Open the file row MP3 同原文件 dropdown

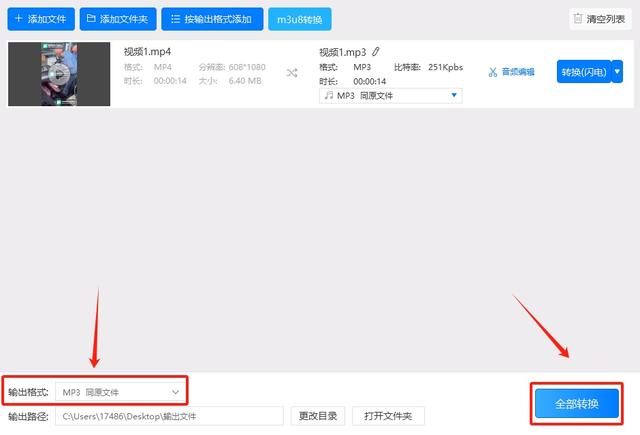click(391, 95)
